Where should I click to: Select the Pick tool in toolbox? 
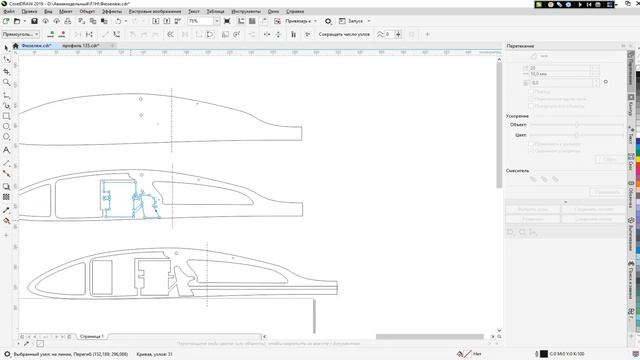pyautogui.click(x=6, y=48)
